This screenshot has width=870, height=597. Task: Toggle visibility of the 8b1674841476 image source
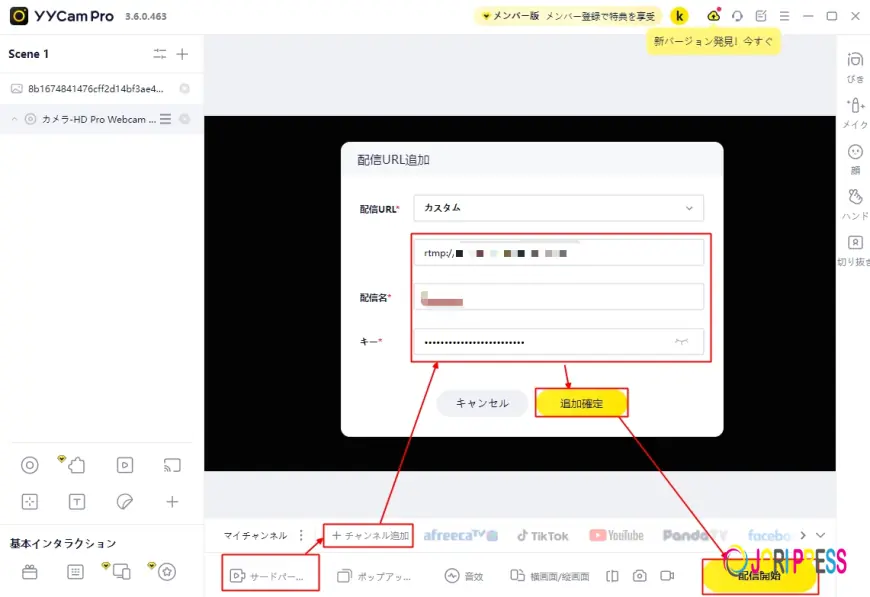[x=184, y=88]
